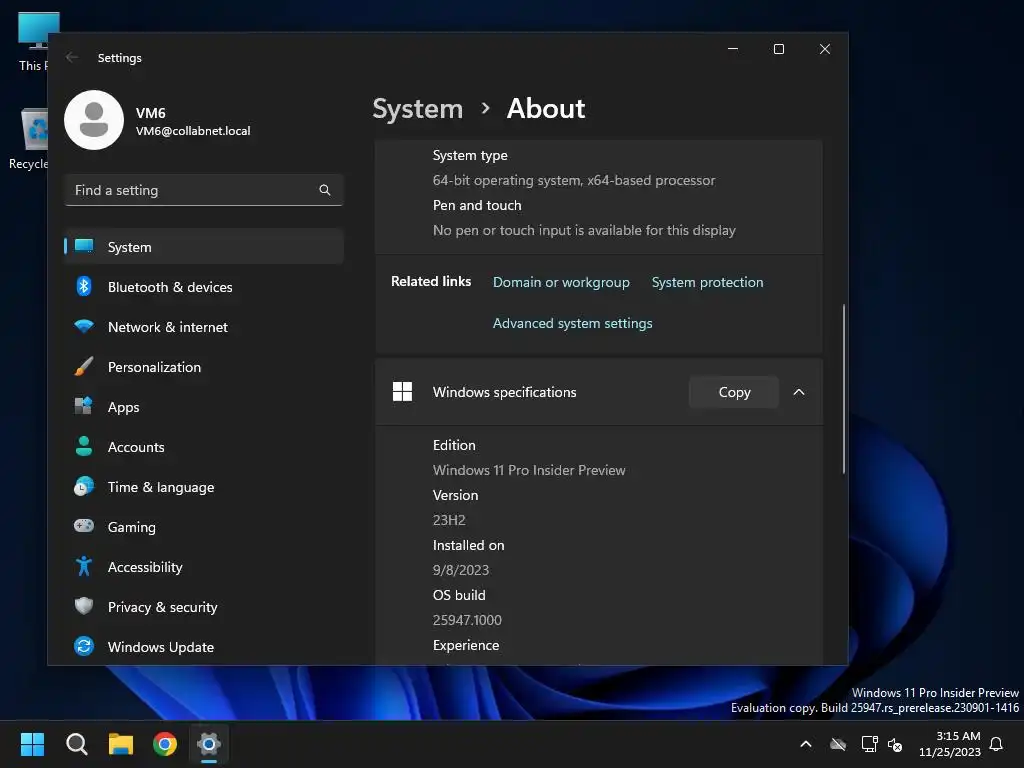Click the Windows Update sync icon
Viewport: 1024px width, 768px height.
84,646
